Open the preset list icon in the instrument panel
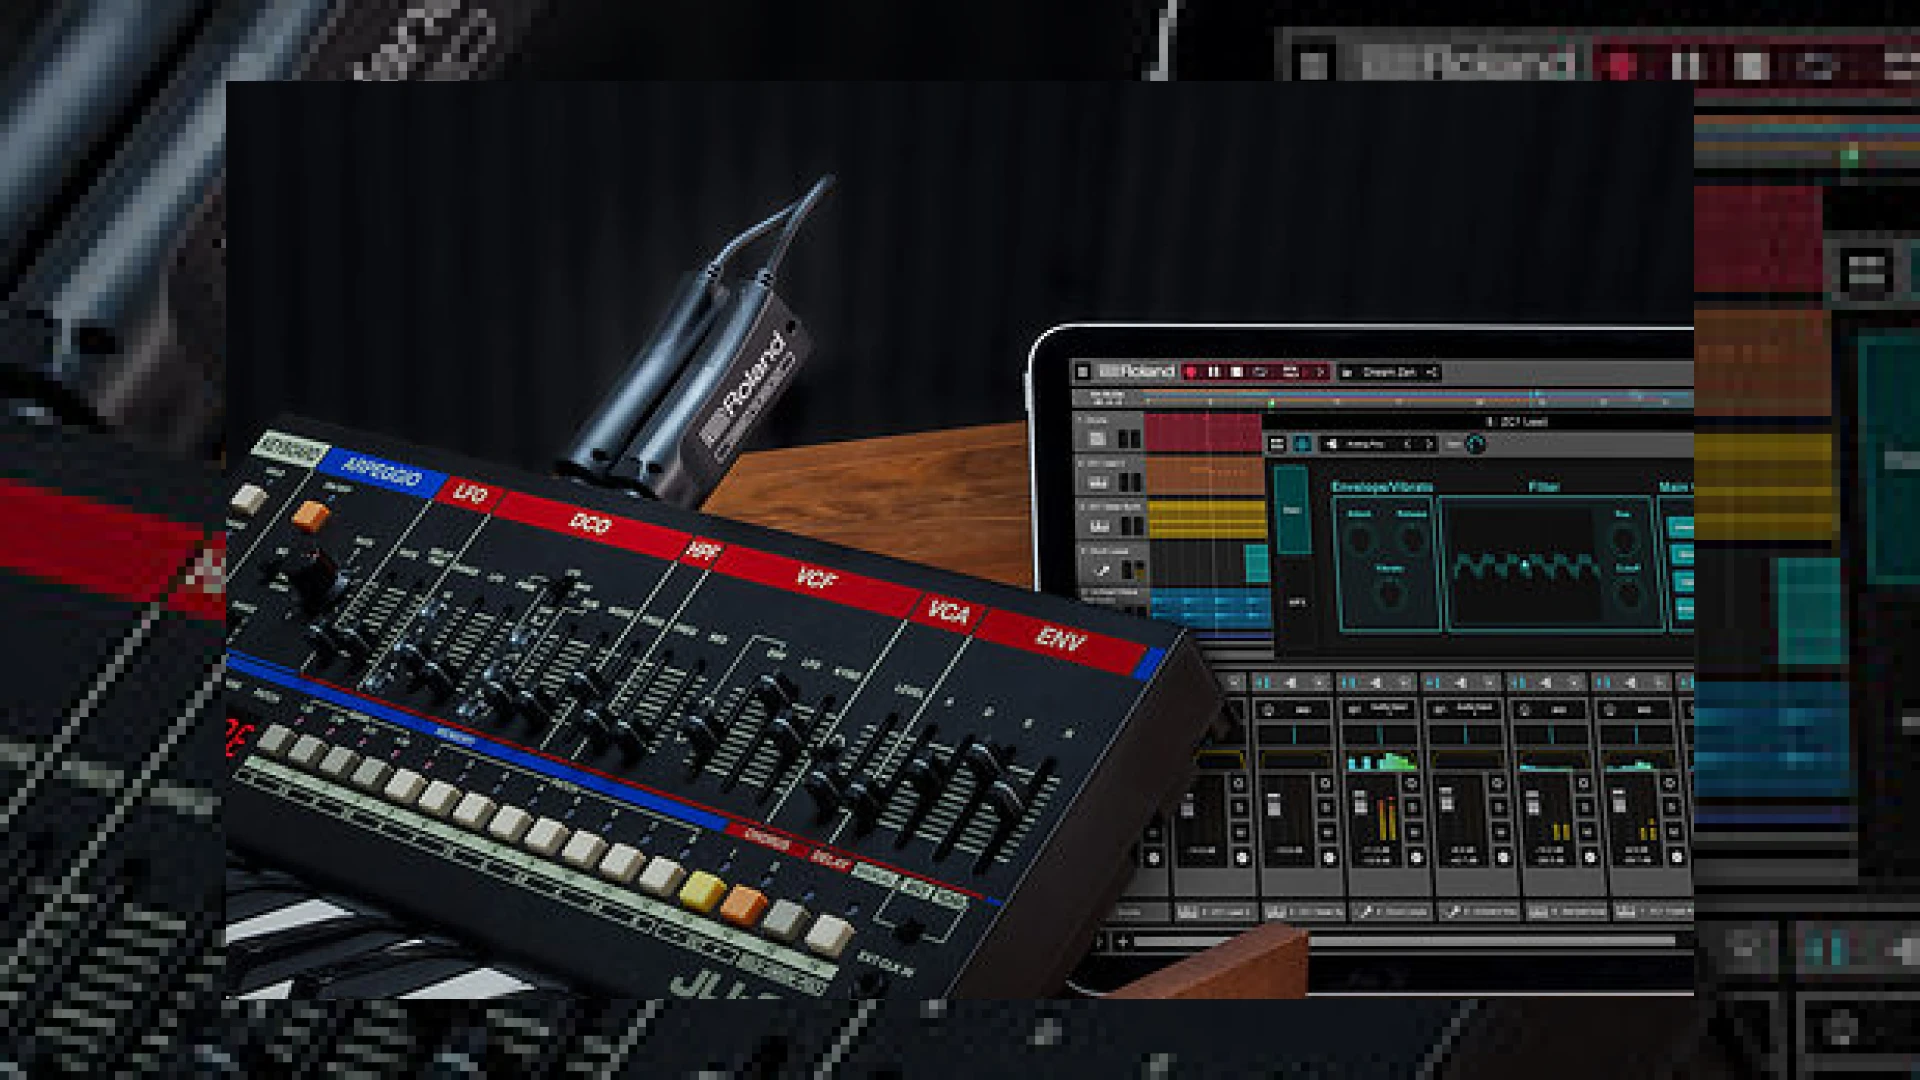The image size is (1920, 1080). point(1278,443)
